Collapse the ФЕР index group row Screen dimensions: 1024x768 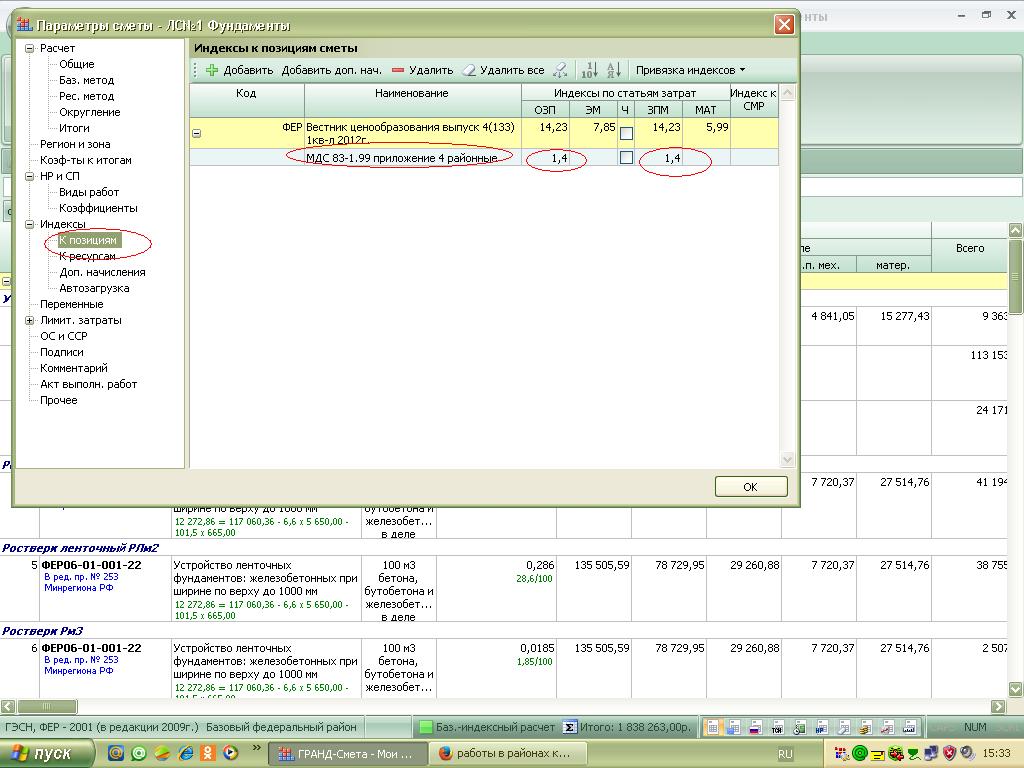197,133
